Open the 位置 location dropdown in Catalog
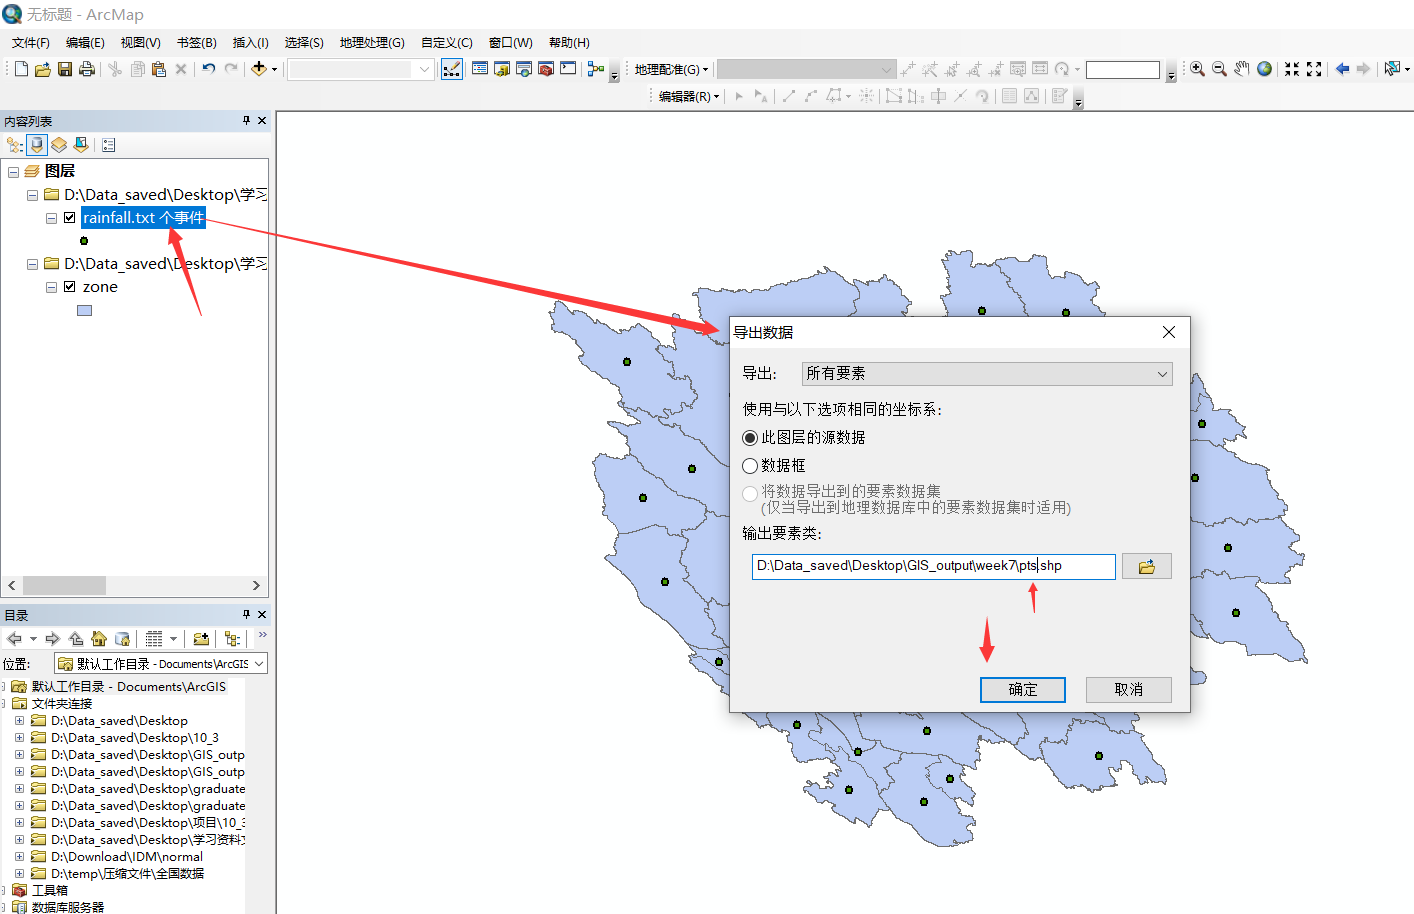 pyautogui.click(x=258, y=663)
